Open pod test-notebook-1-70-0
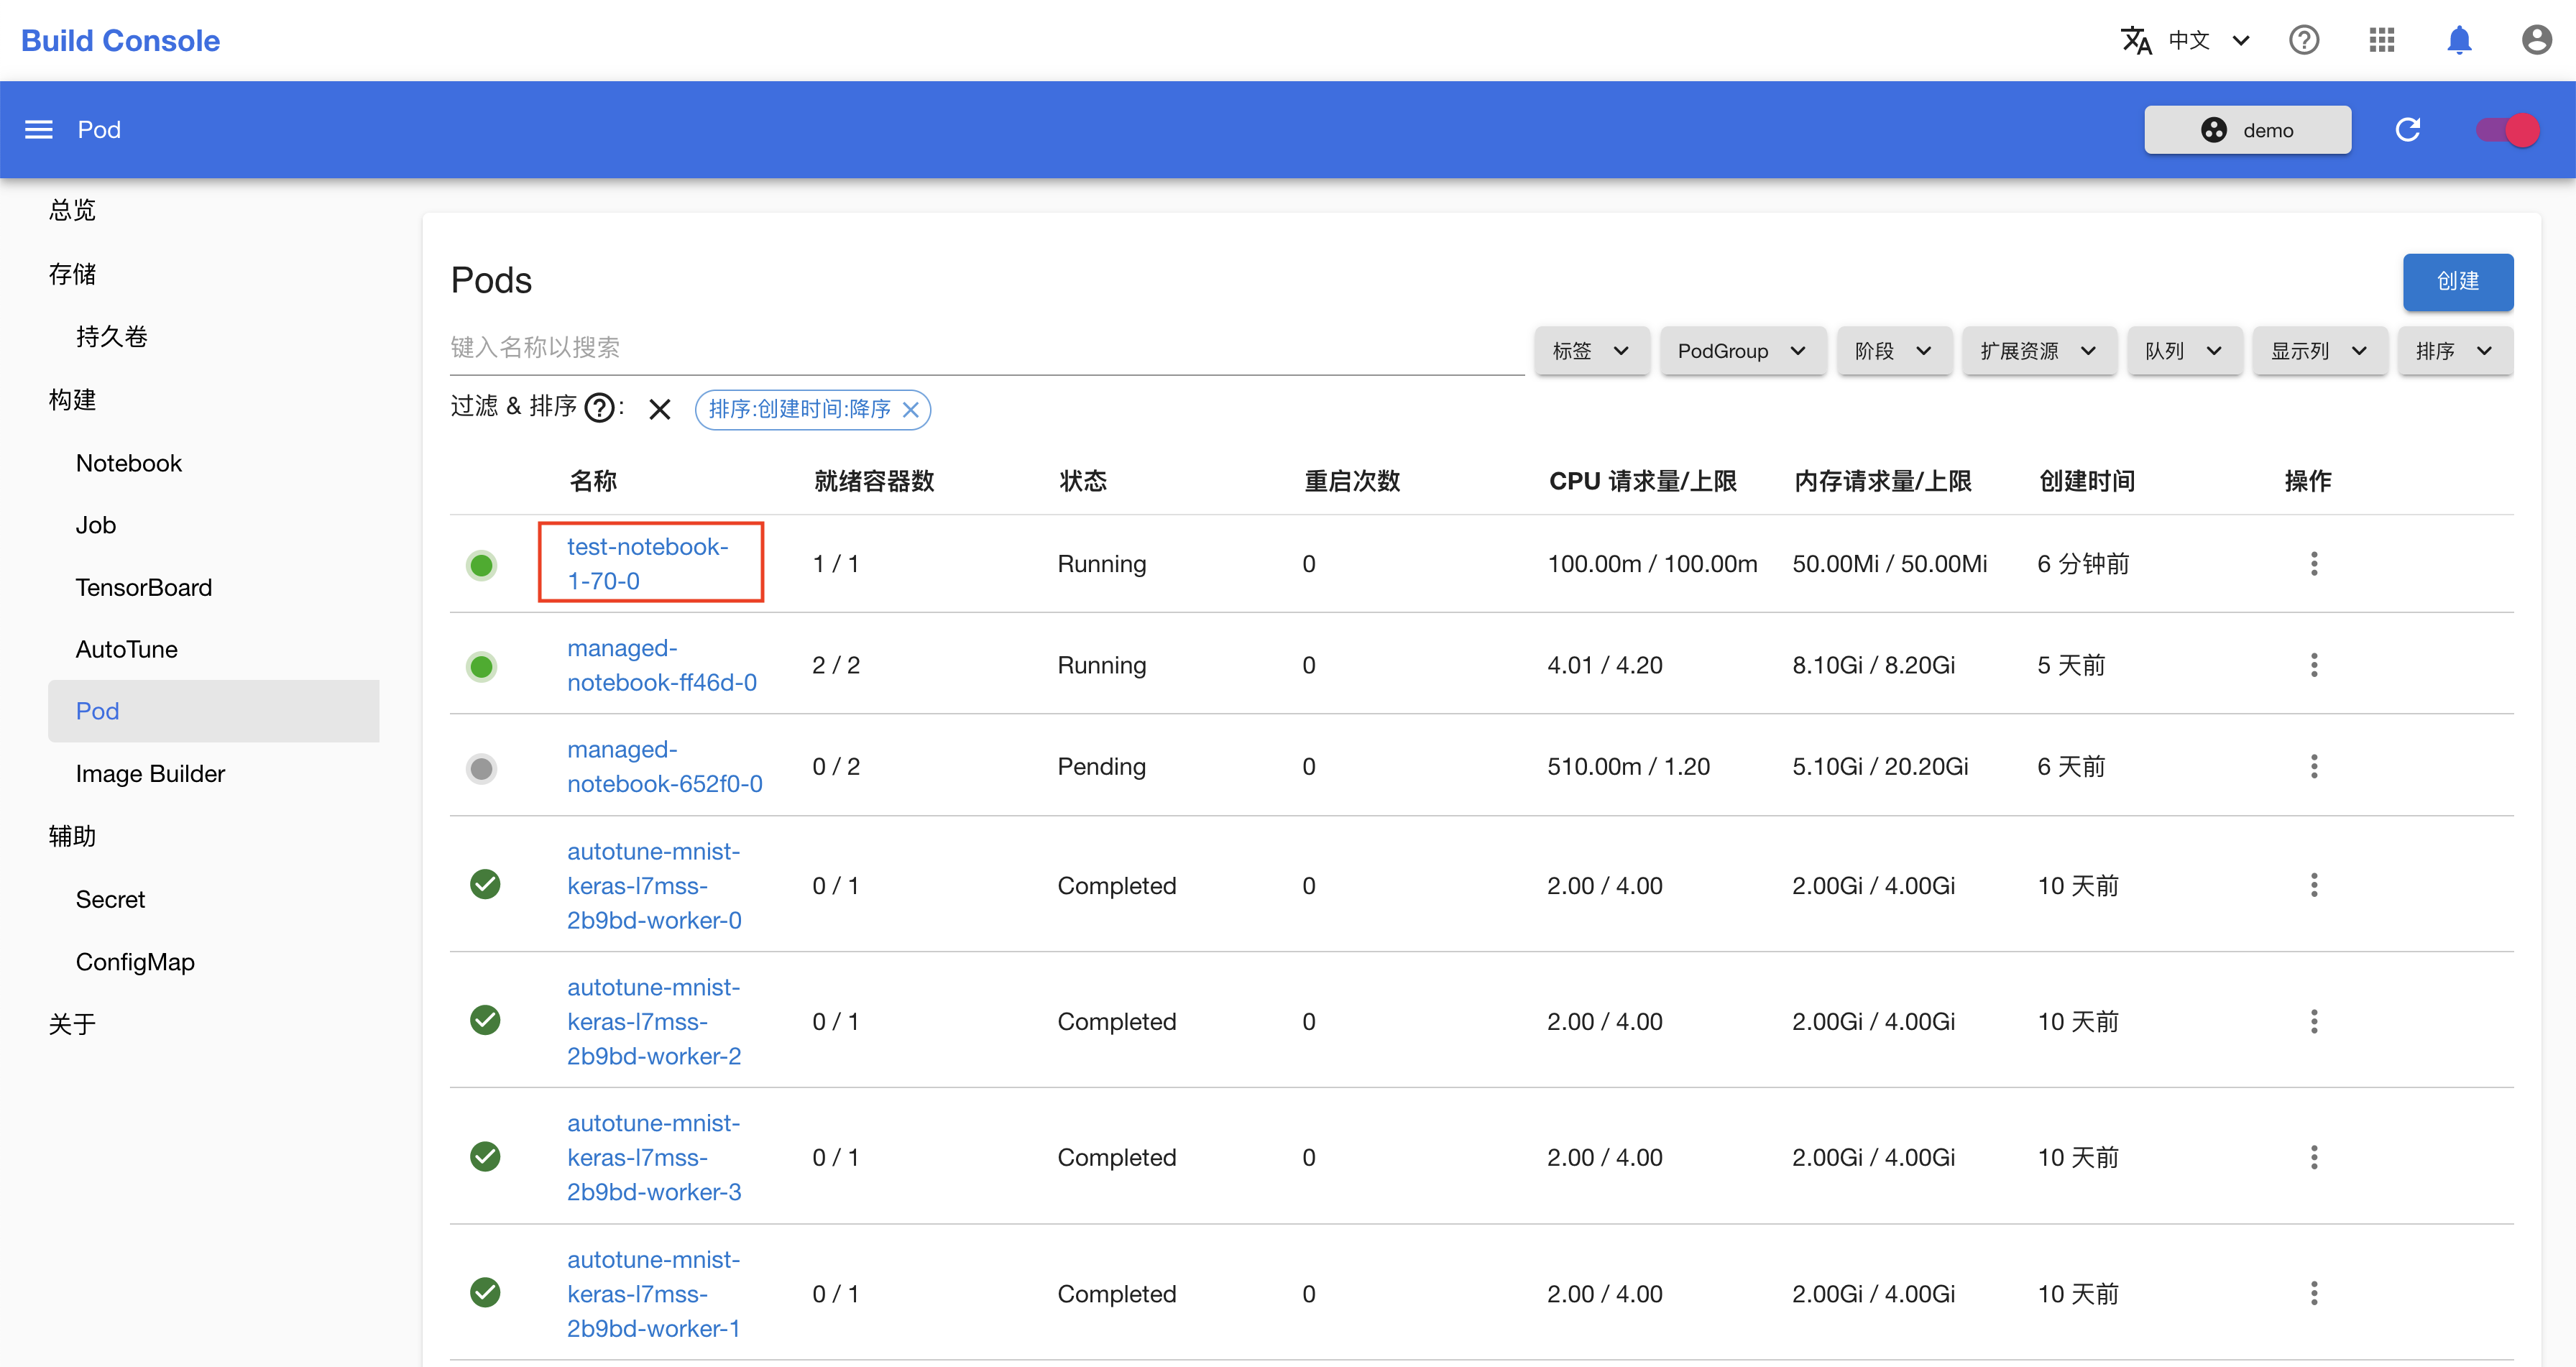Screen dimensions: 2576x1367 648,563
